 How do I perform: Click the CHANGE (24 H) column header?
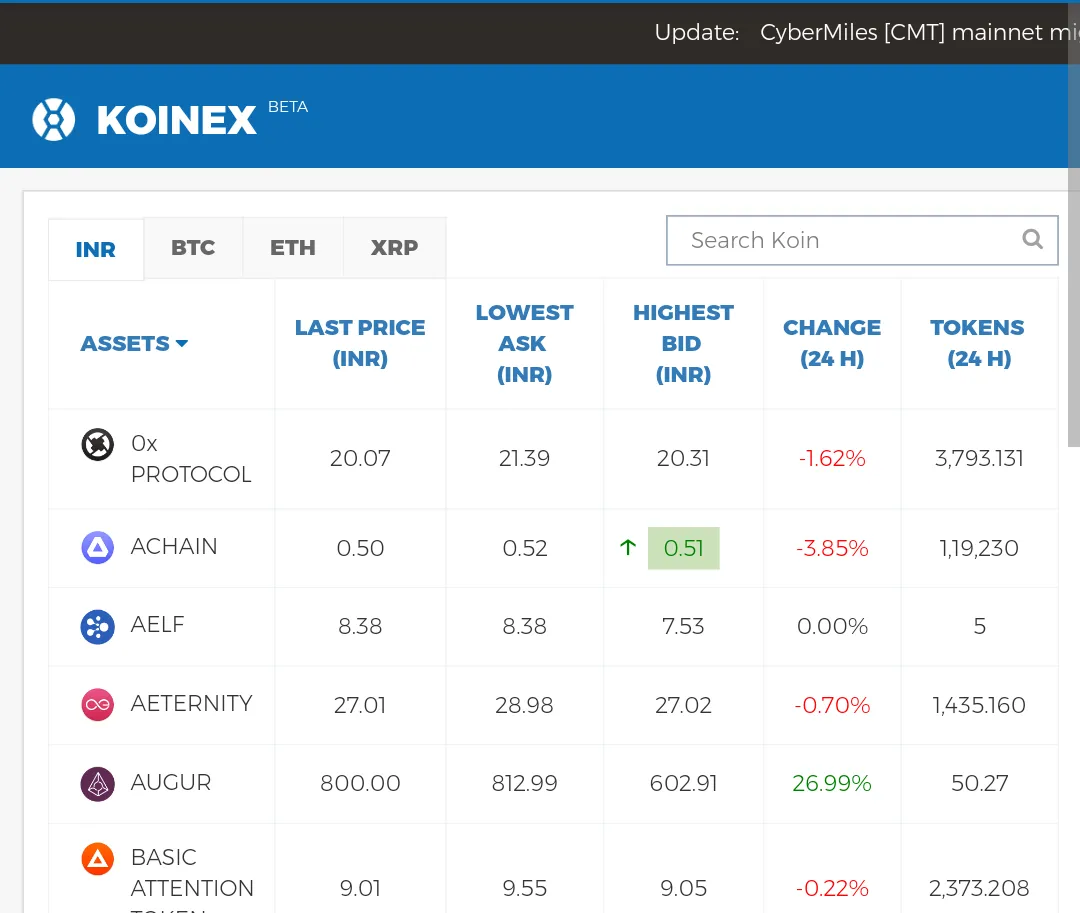point(832,343)
